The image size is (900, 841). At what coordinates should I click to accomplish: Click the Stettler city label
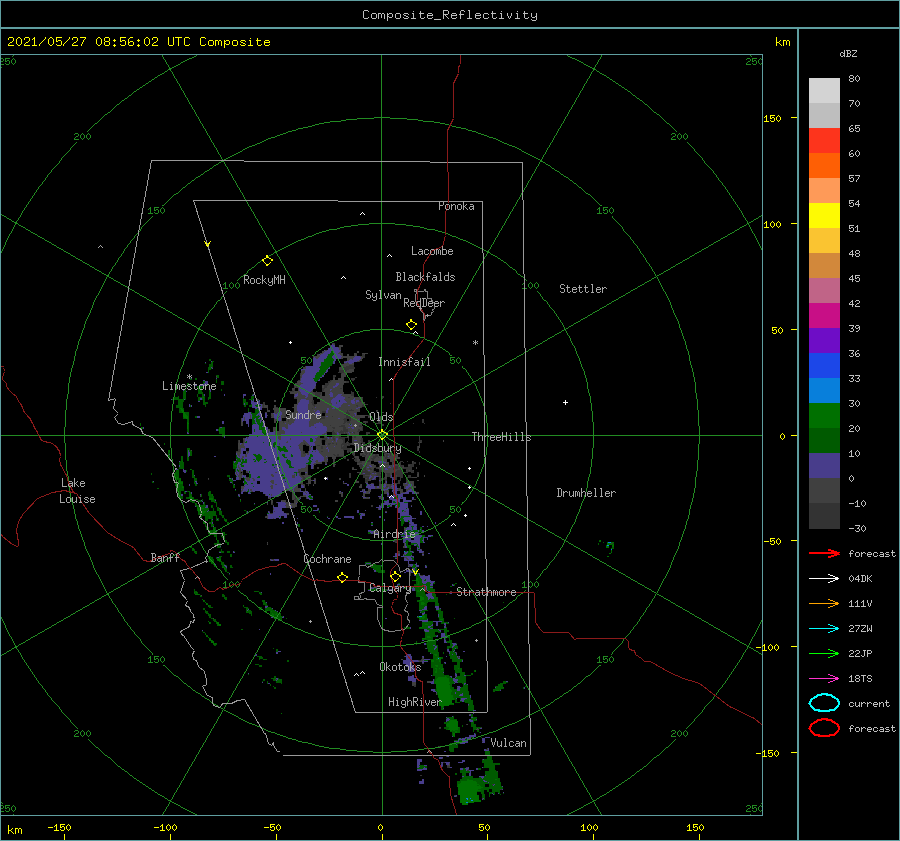coord(583,289)
